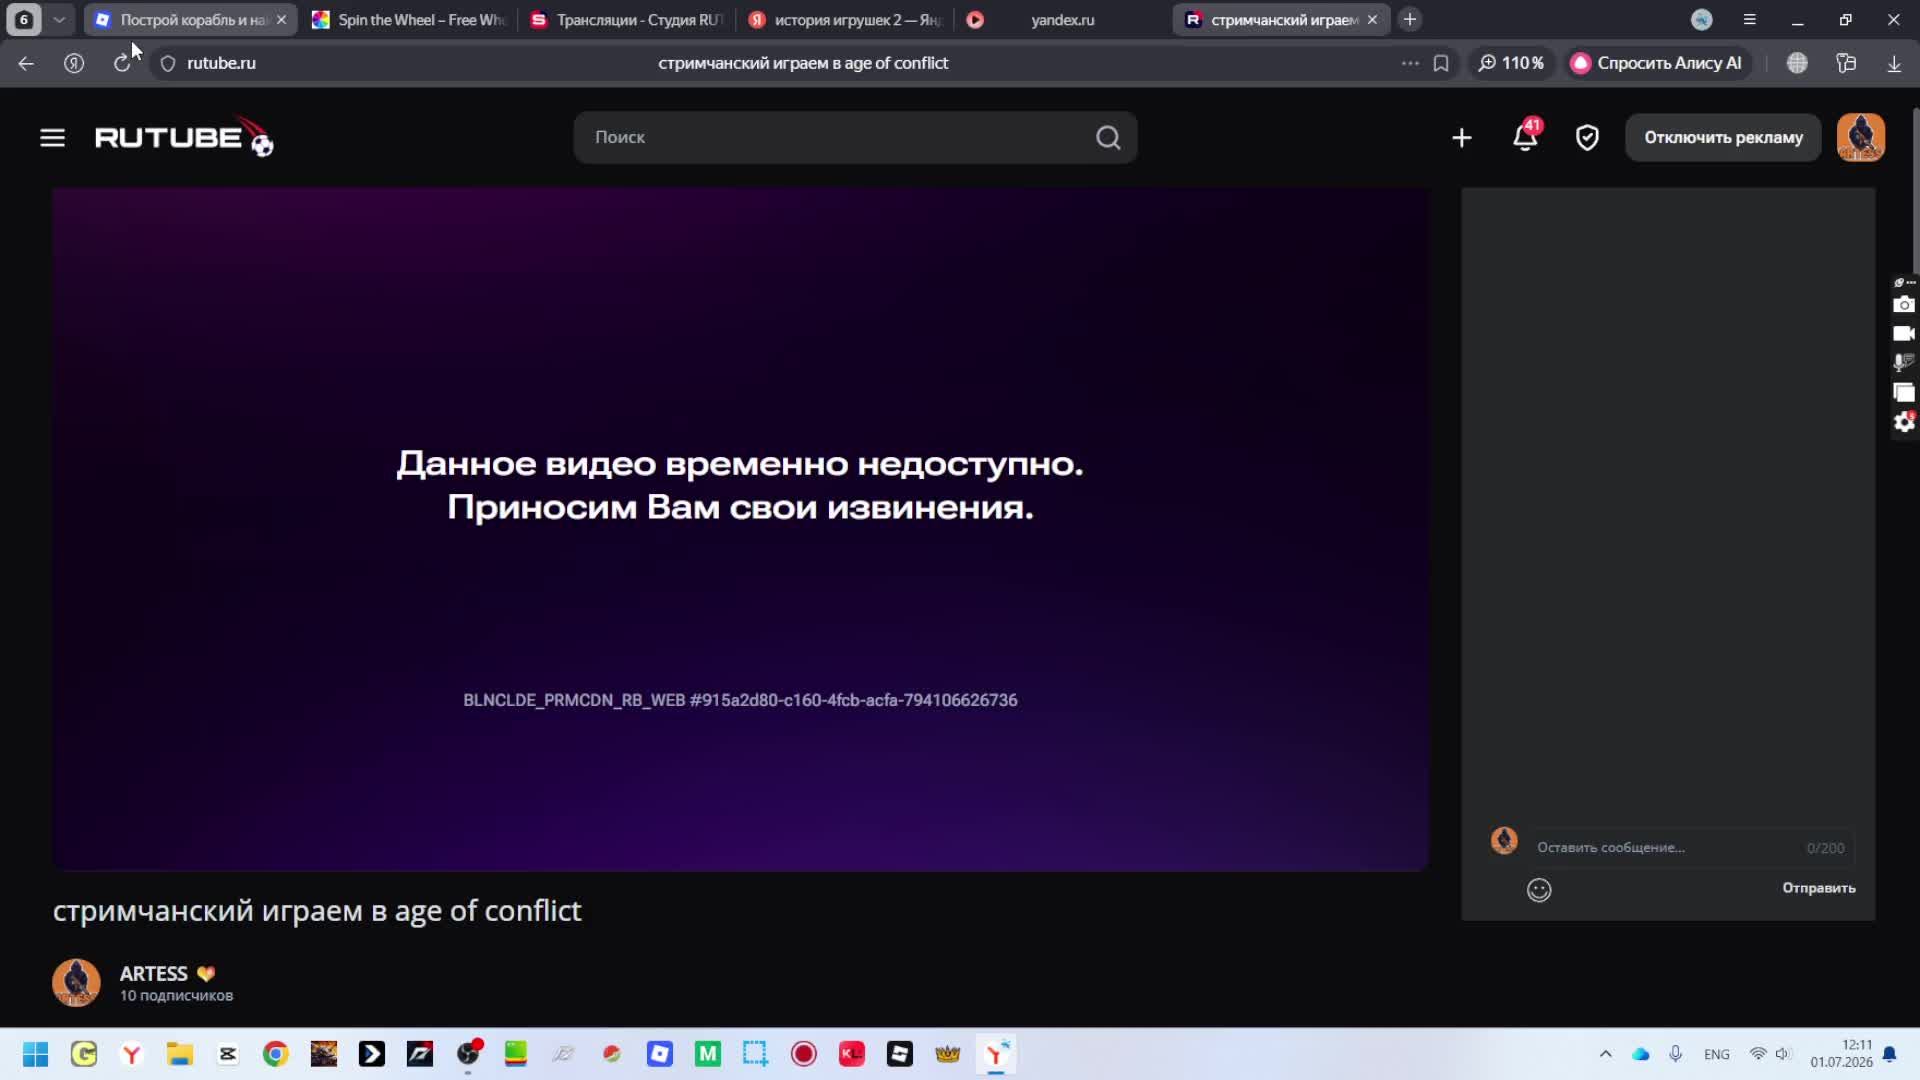This screenshot has height=1080, width=1920.
Task: Open the Snipping Tool icon in taskbar
Action: pyautogui.click(x=755, y=1054)
